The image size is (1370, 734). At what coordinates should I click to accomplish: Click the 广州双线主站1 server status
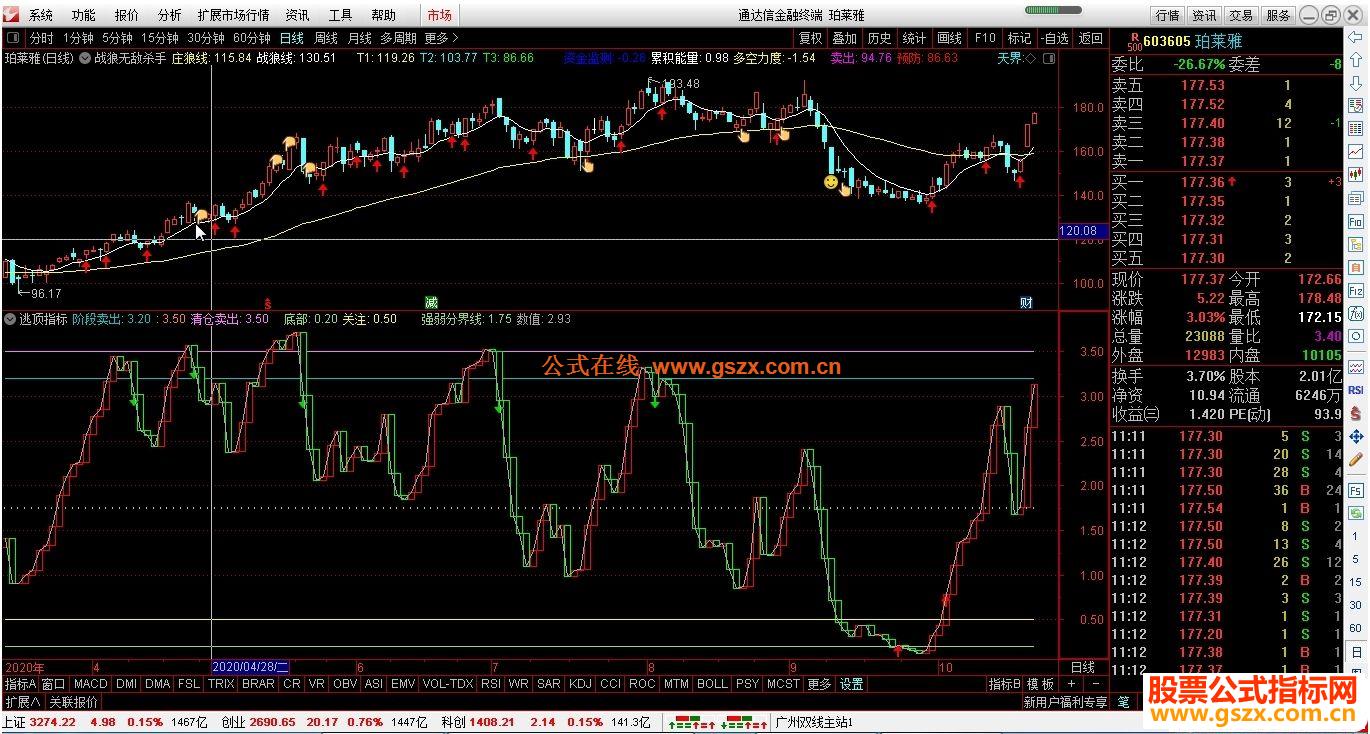click(x=814, y=722)
